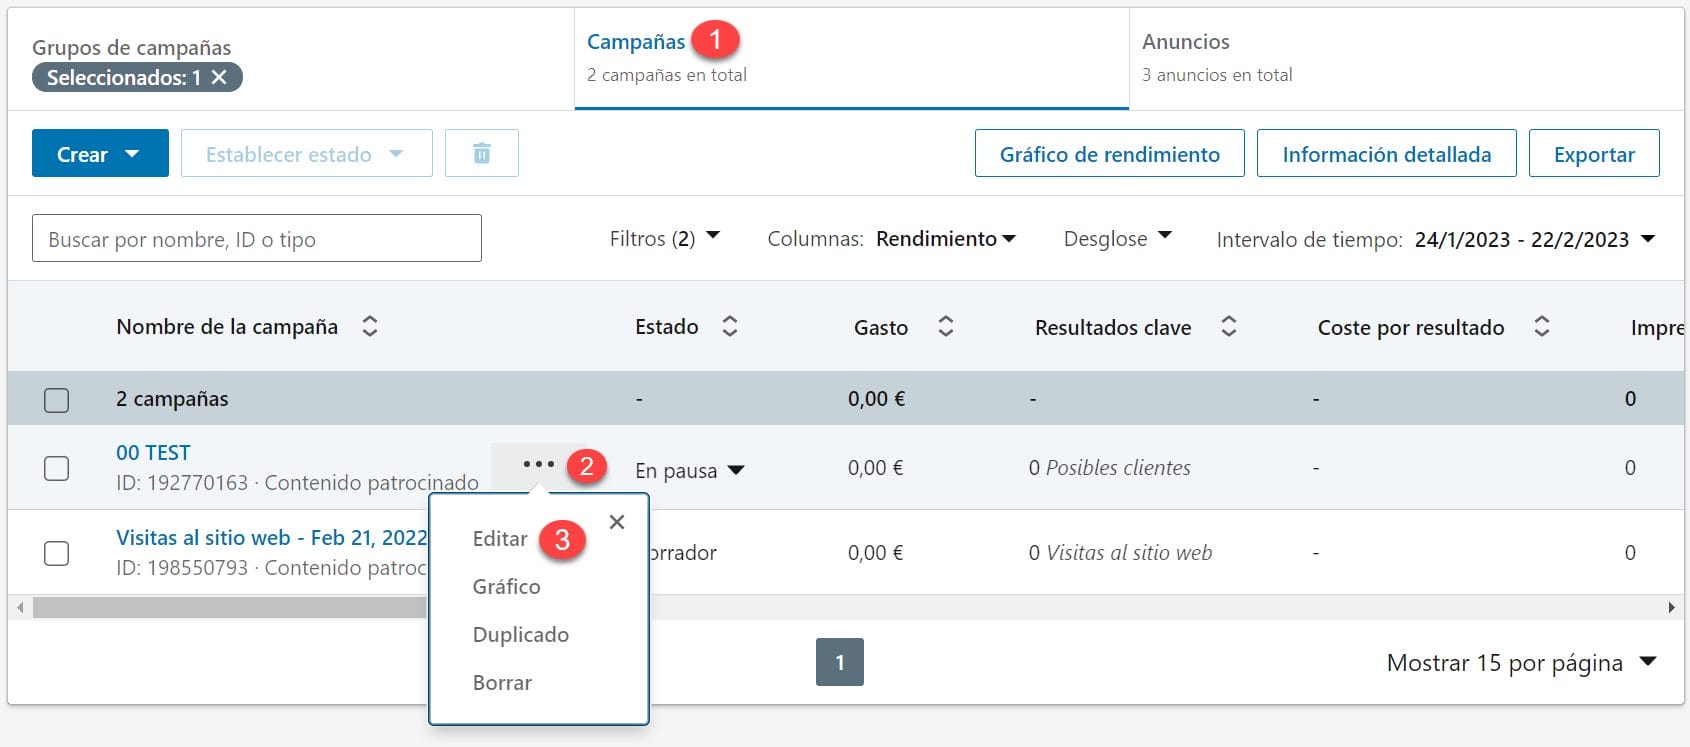Click 0 Posibles clientes result cell
1690x747 pixels.
[x=1110, y=468]
